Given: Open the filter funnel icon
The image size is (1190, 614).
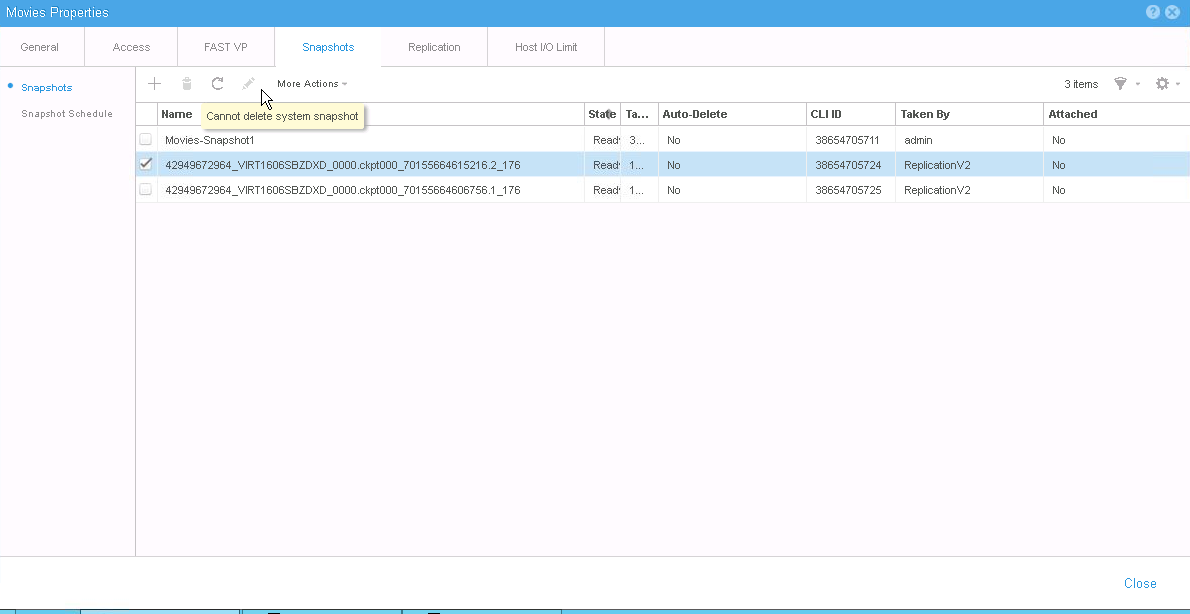Looking at the screenshot, I should tap(1119, 83).
